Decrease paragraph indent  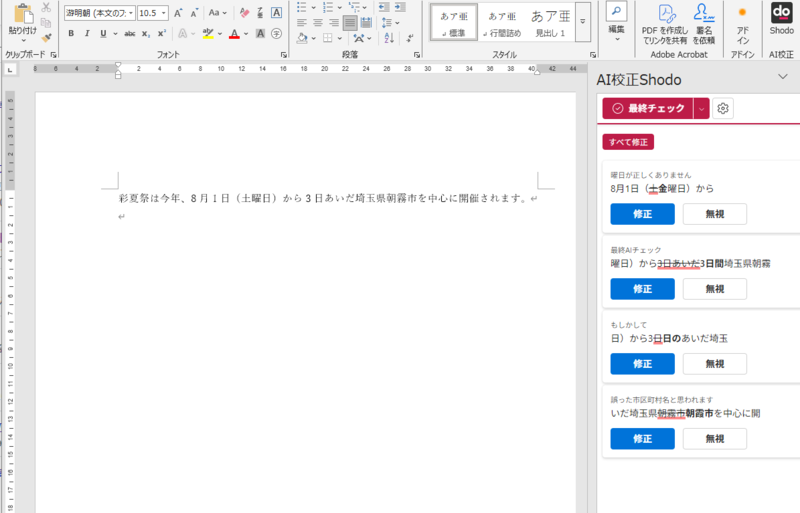pos(384,7)
